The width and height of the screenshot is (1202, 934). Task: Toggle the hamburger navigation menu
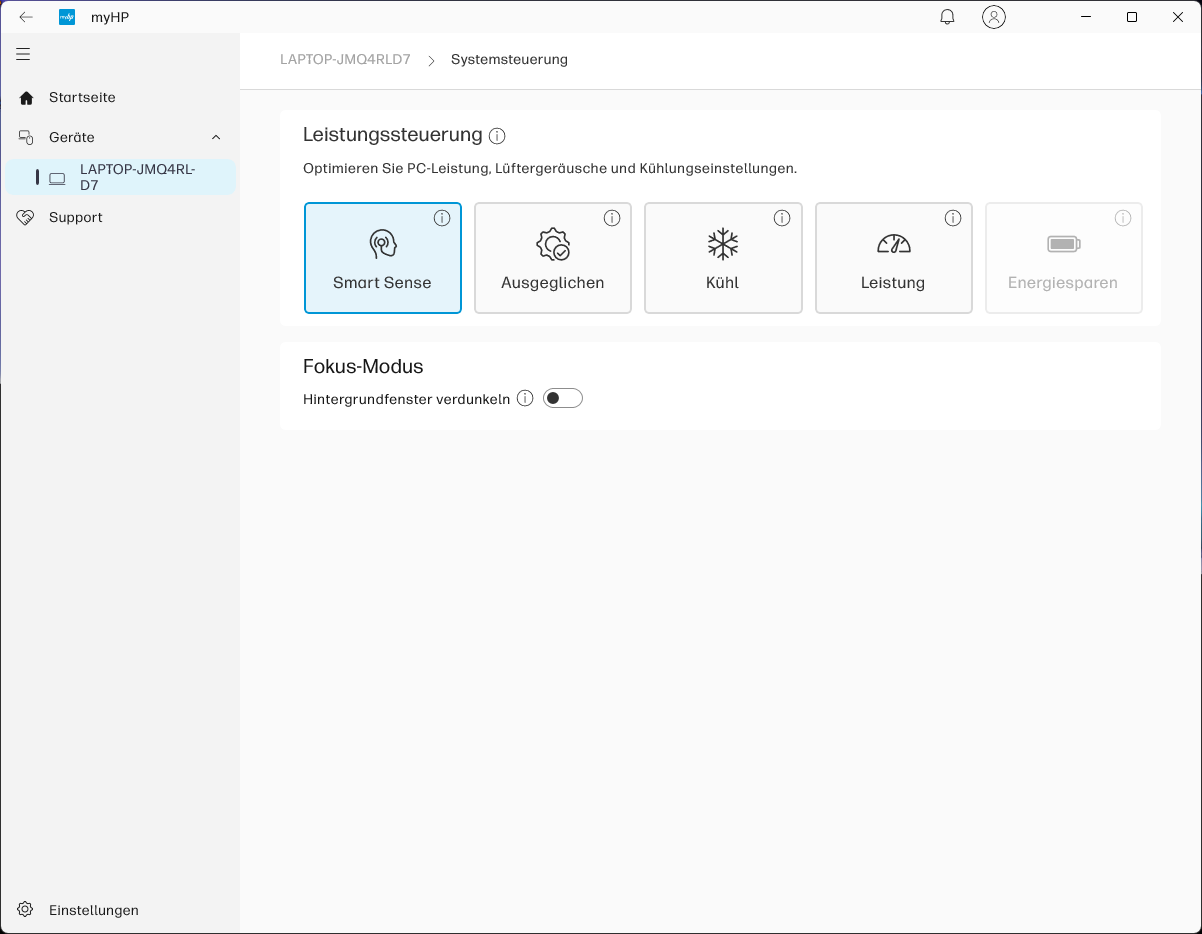pos(23,54)
